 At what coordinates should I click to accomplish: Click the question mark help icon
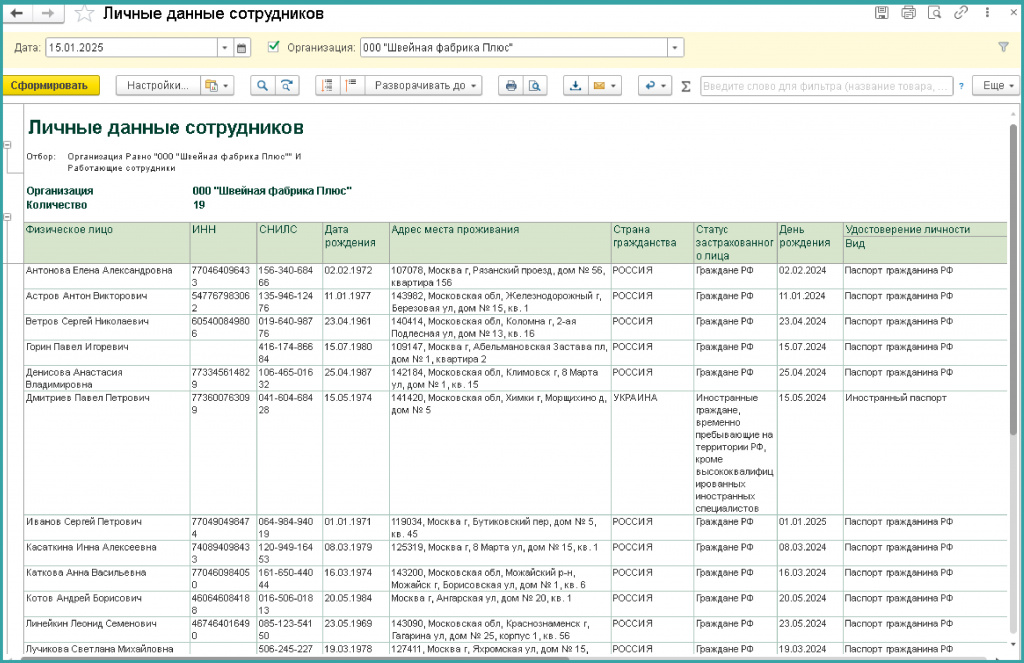[961, 86]
